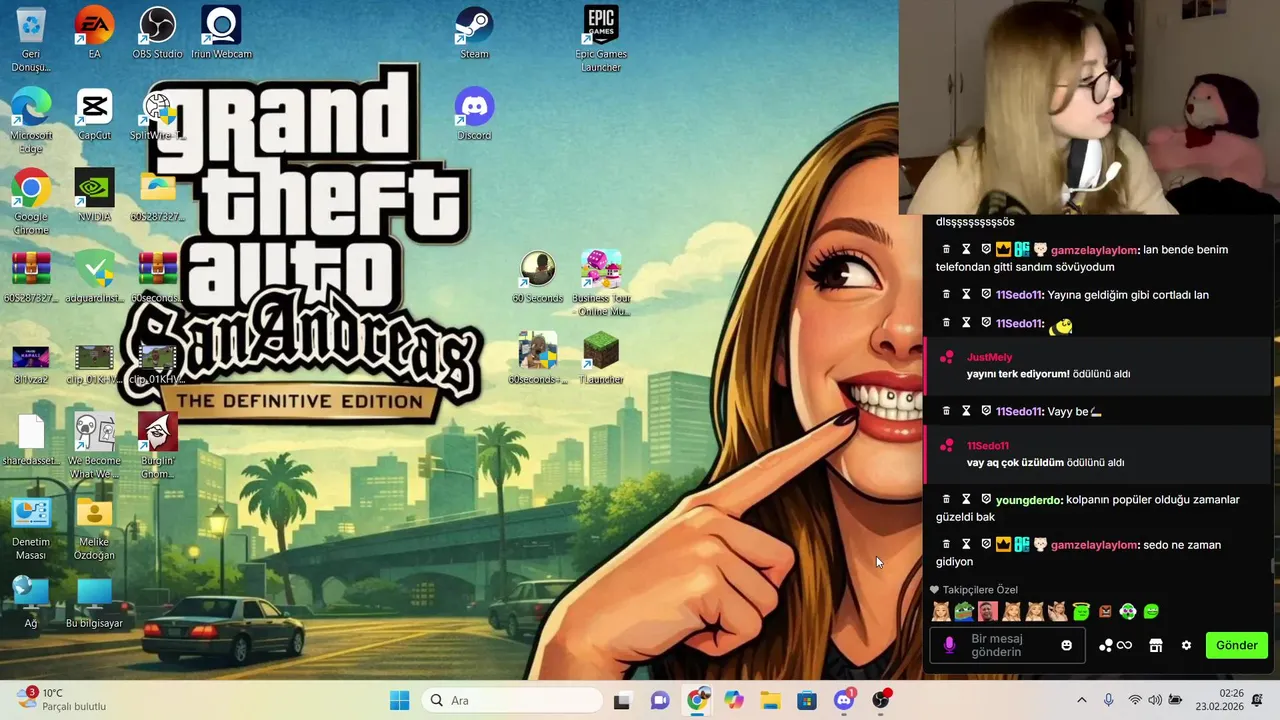
Task: Open Task View from the taskbar
Action: coord(621,700)
